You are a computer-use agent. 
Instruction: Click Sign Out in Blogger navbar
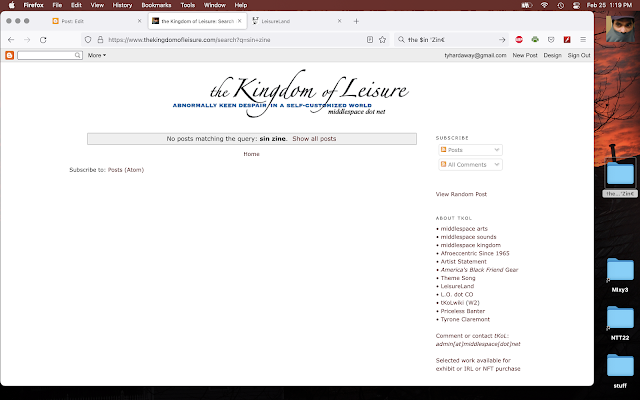[579, 55]
